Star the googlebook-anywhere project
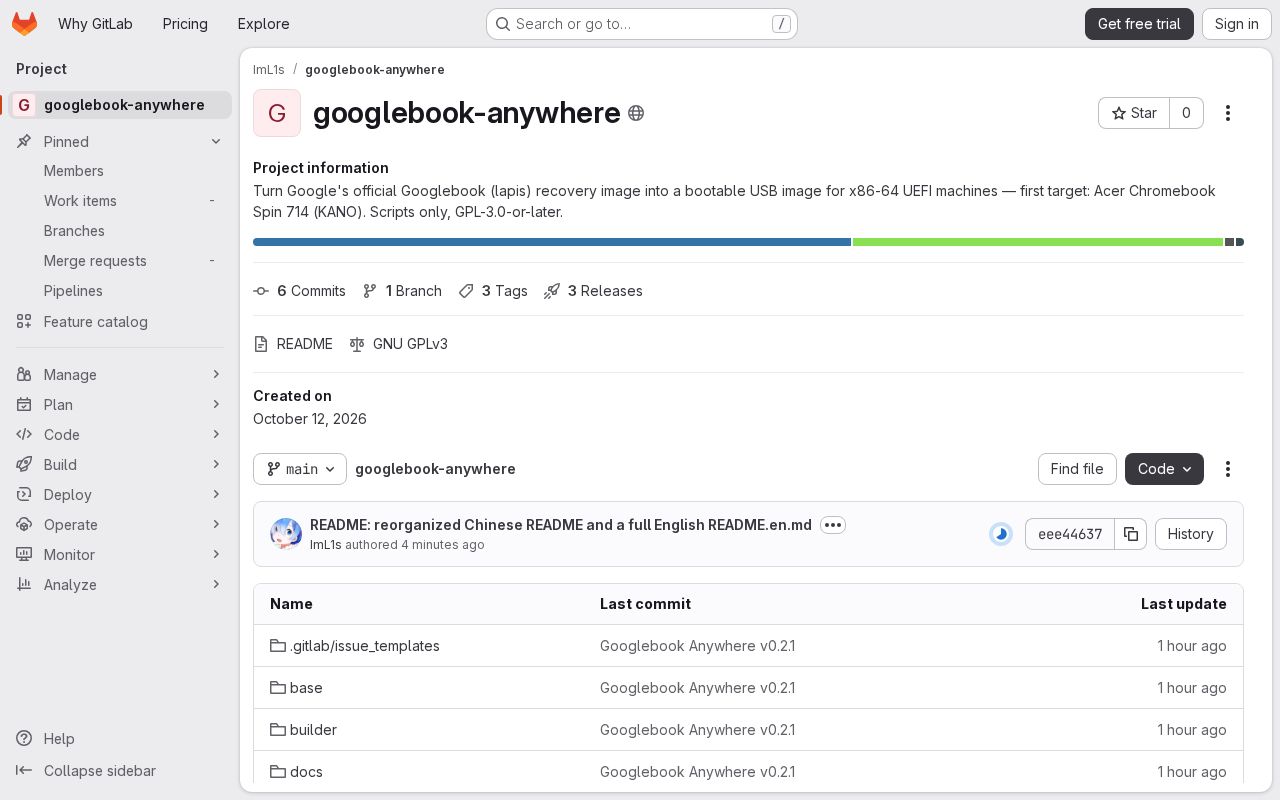 [1134, 113]
